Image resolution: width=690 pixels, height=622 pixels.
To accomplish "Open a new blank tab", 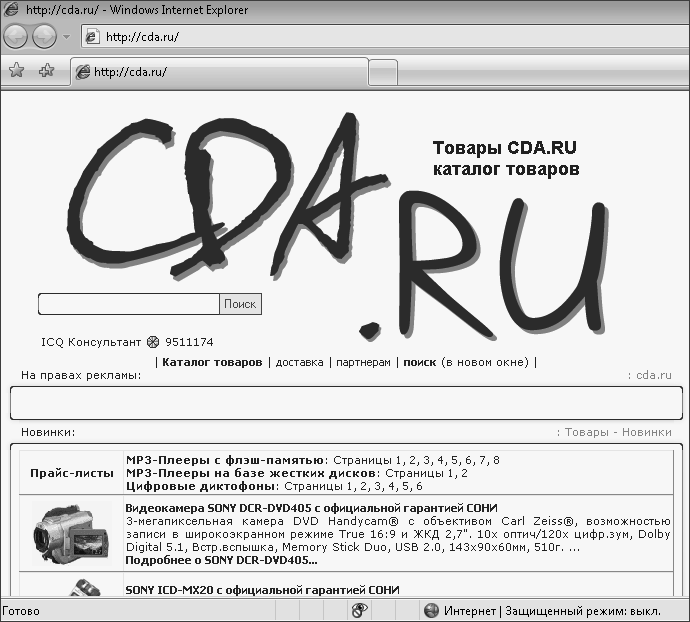I will (382, 72).
